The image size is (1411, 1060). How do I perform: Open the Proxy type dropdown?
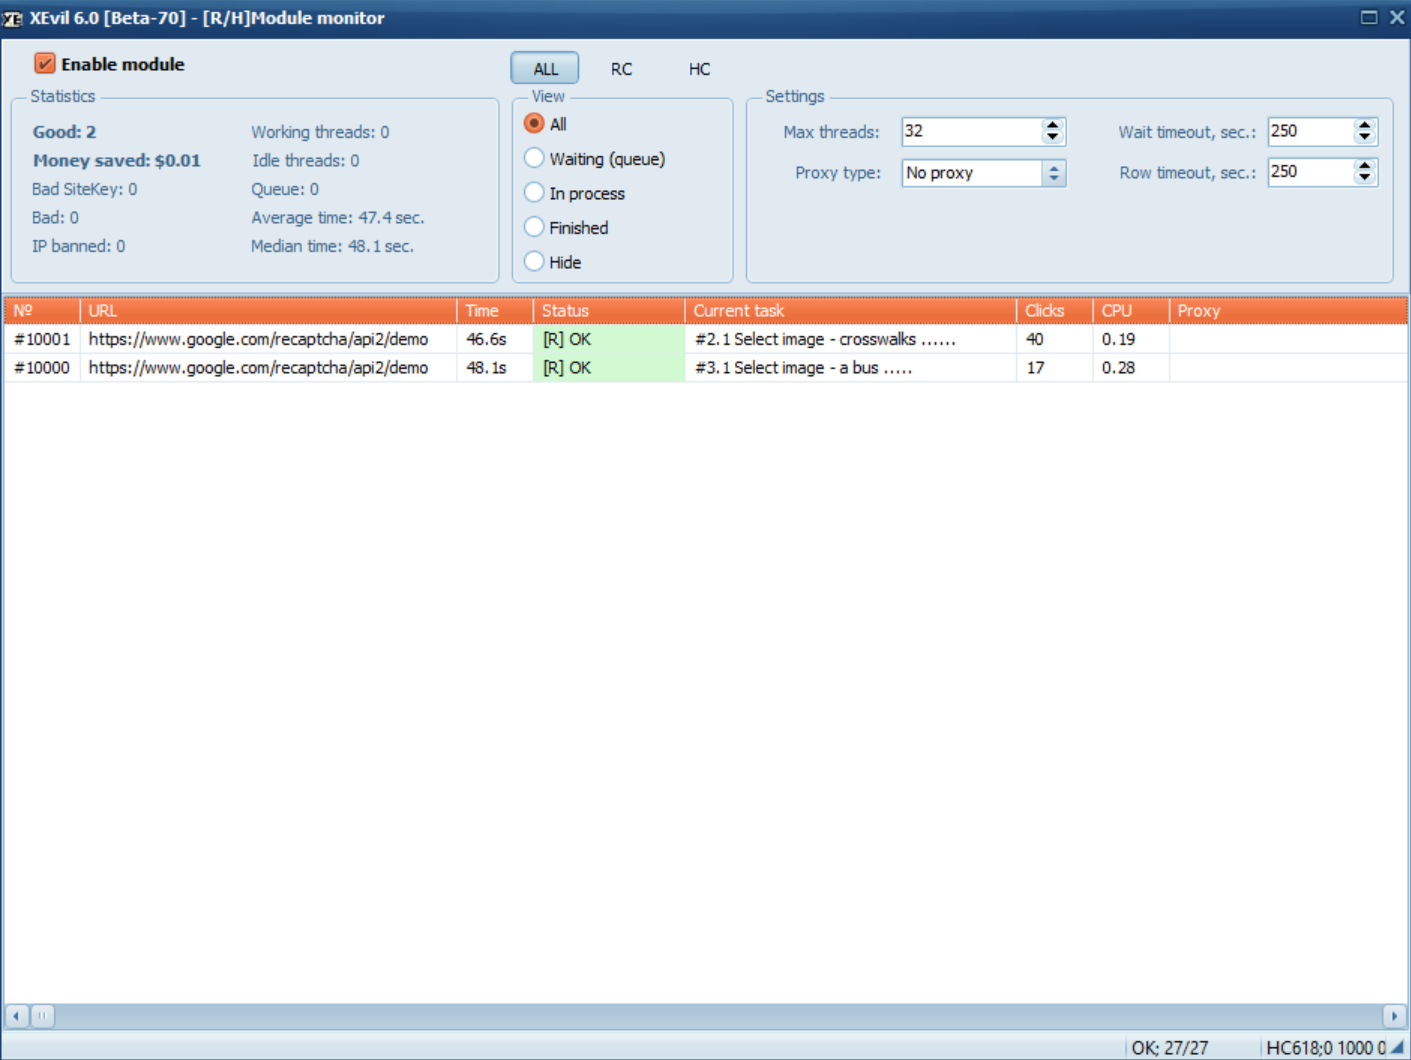[1053, 173]
